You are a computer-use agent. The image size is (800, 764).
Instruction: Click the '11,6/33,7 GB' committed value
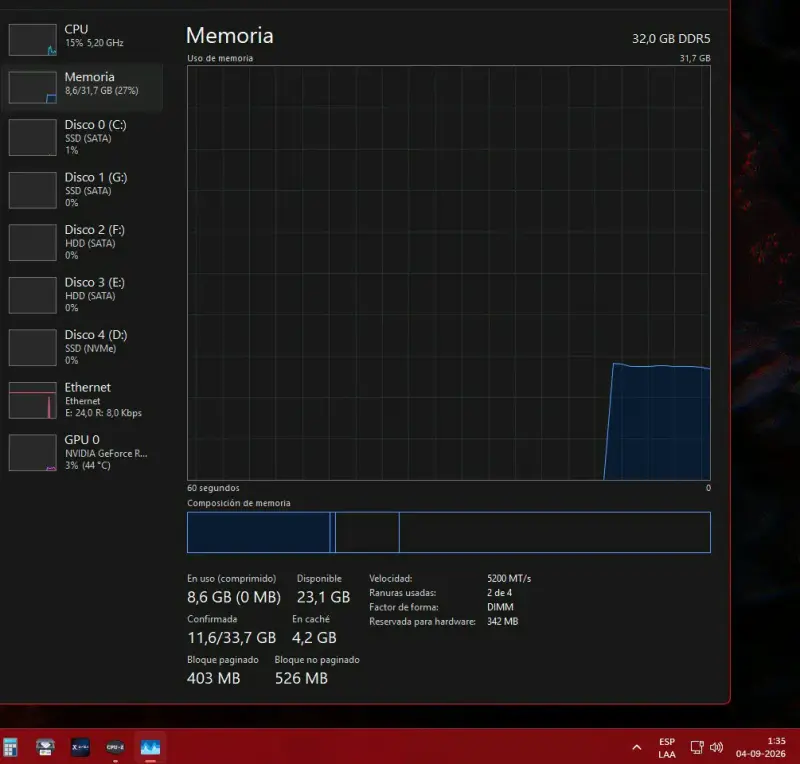click(232, 638)
